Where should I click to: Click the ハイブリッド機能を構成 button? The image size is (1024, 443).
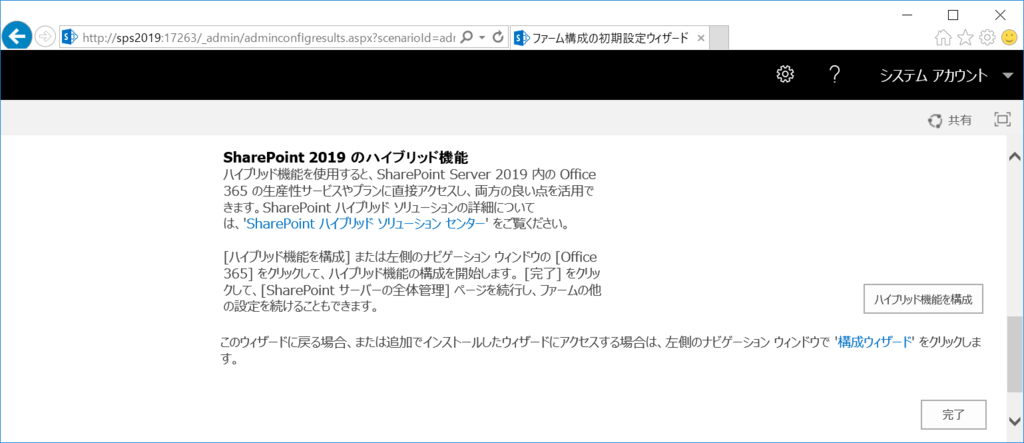pyautogui.click(x=923, y=300)
